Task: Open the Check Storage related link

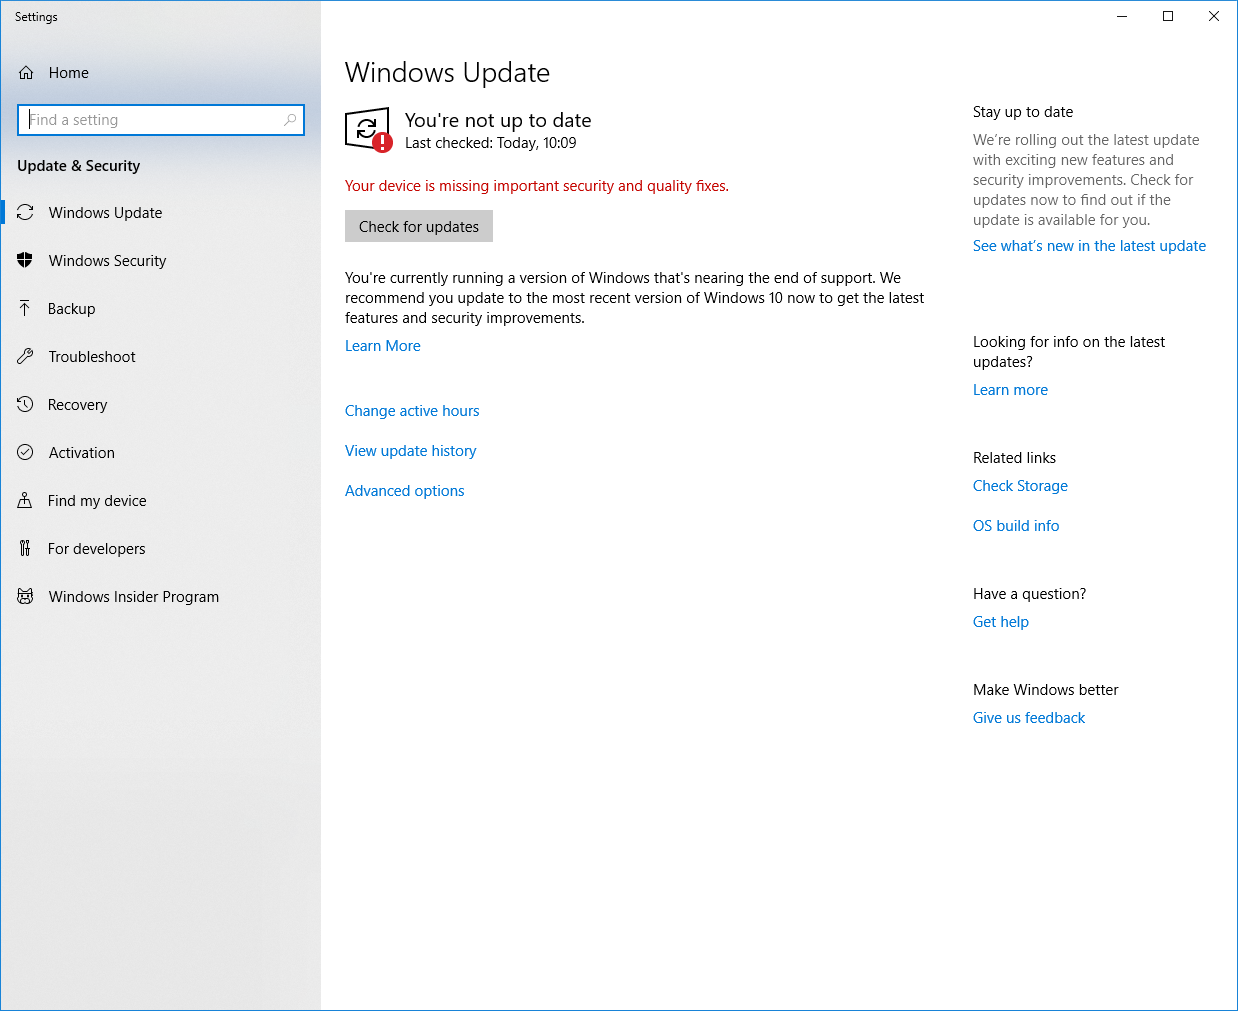Action: pos(1020,486)
